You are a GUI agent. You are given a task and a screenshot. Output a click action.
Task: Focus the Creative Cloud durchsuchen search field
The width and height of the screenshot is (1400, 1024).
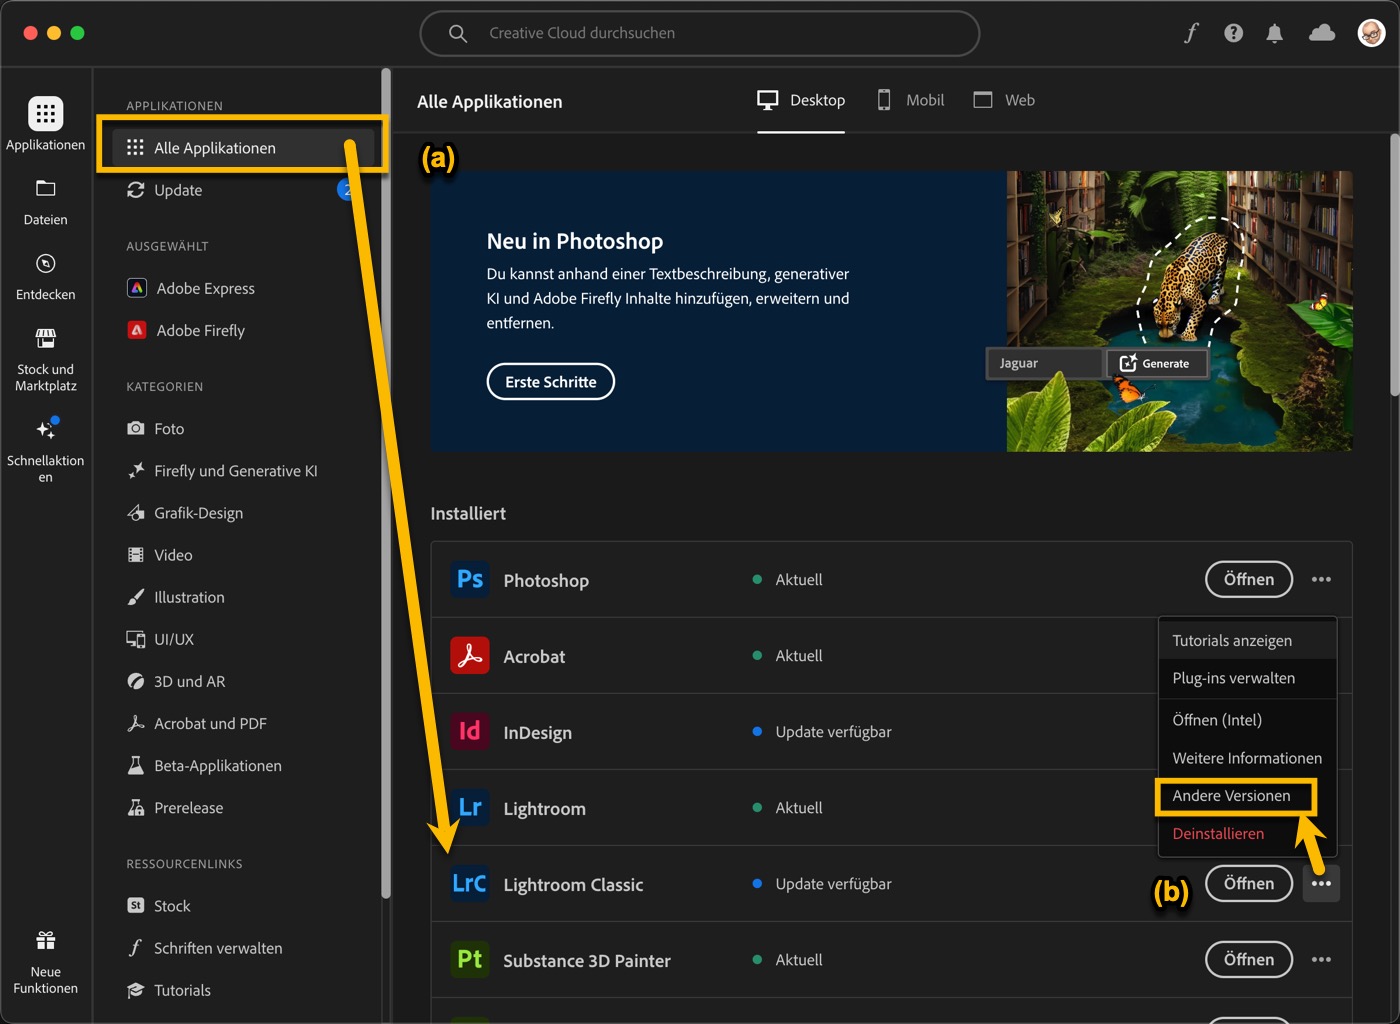[x=699, y=33]
